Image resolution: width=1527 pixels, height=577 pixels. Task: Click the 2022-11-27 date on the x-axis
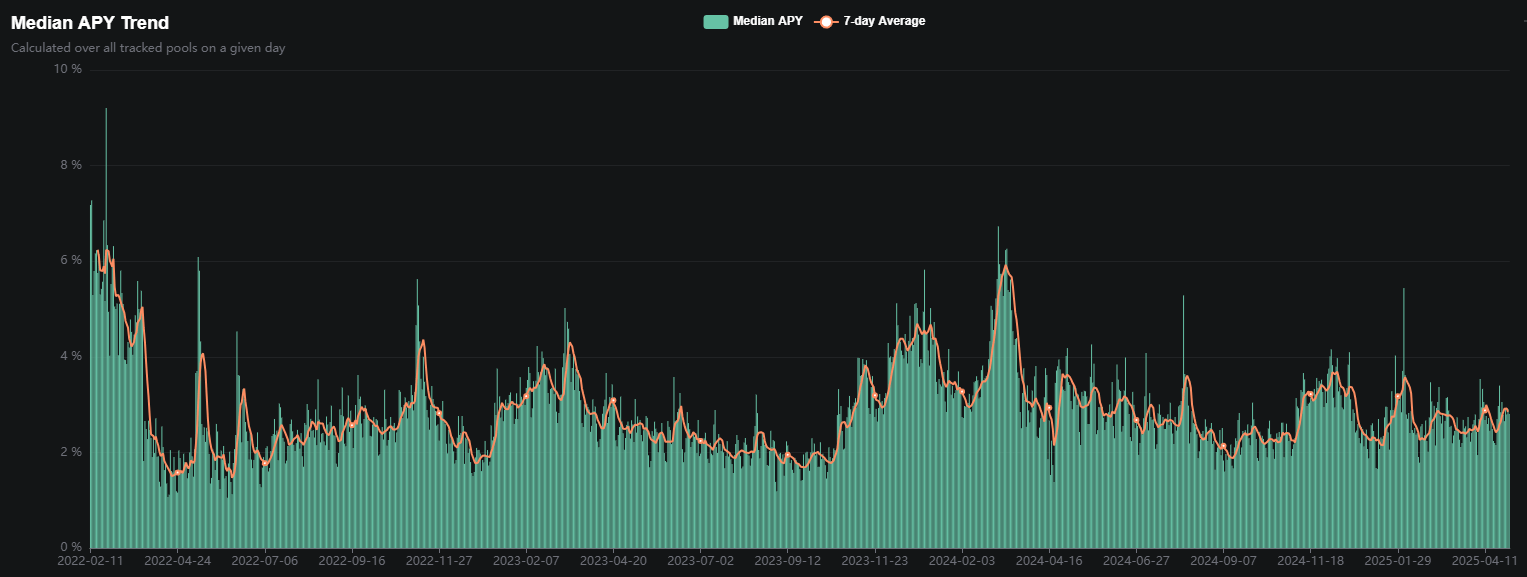(438, 562)
